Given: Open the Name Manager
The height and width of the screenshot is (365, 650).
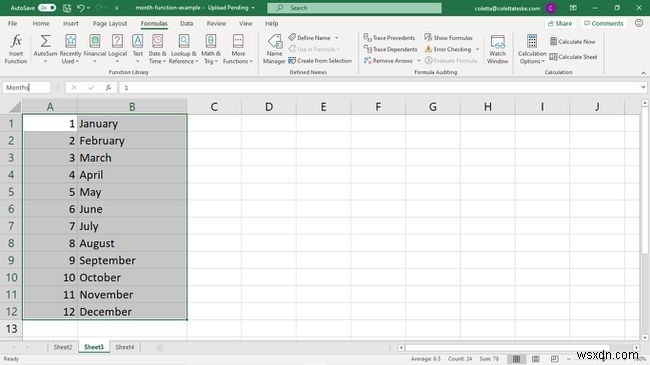Looking at the screenshot, I should pos(274,49).
